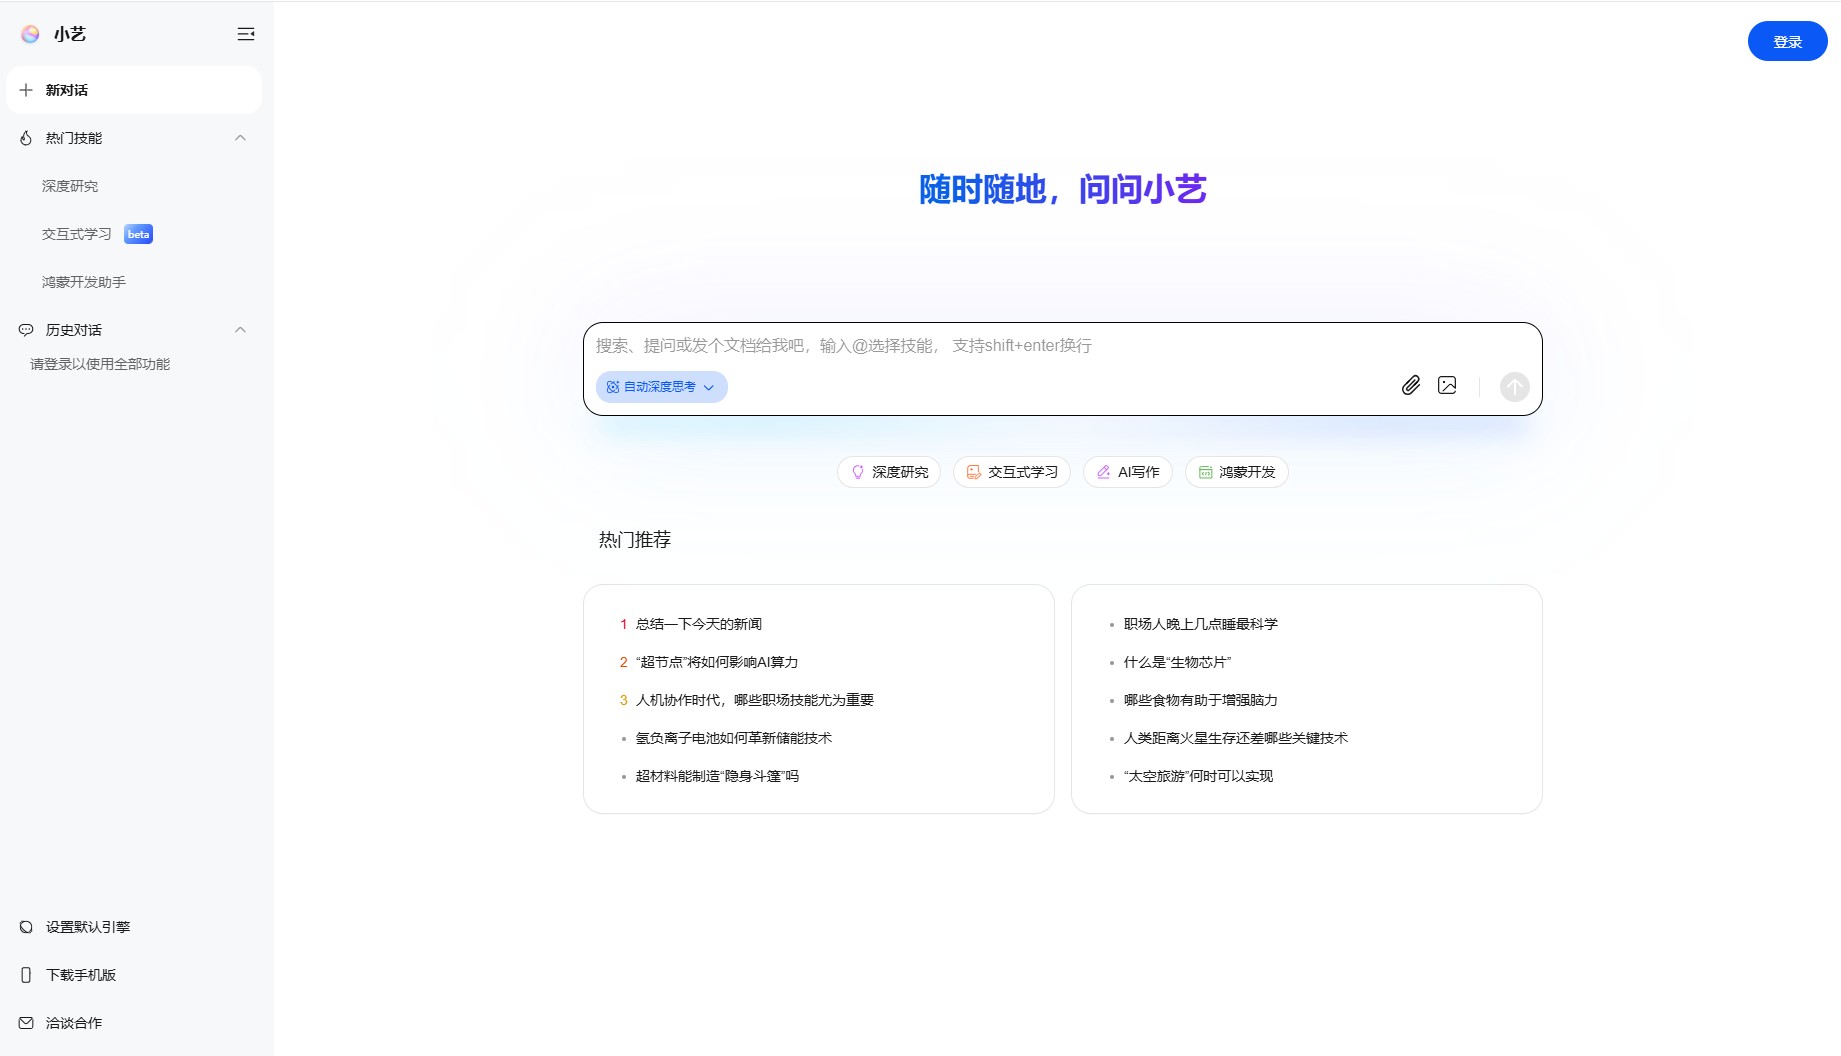Viewport: 1841px width, 1056px height.
Task: Click the 登录 button
Action: click(x=1787, y=41)
